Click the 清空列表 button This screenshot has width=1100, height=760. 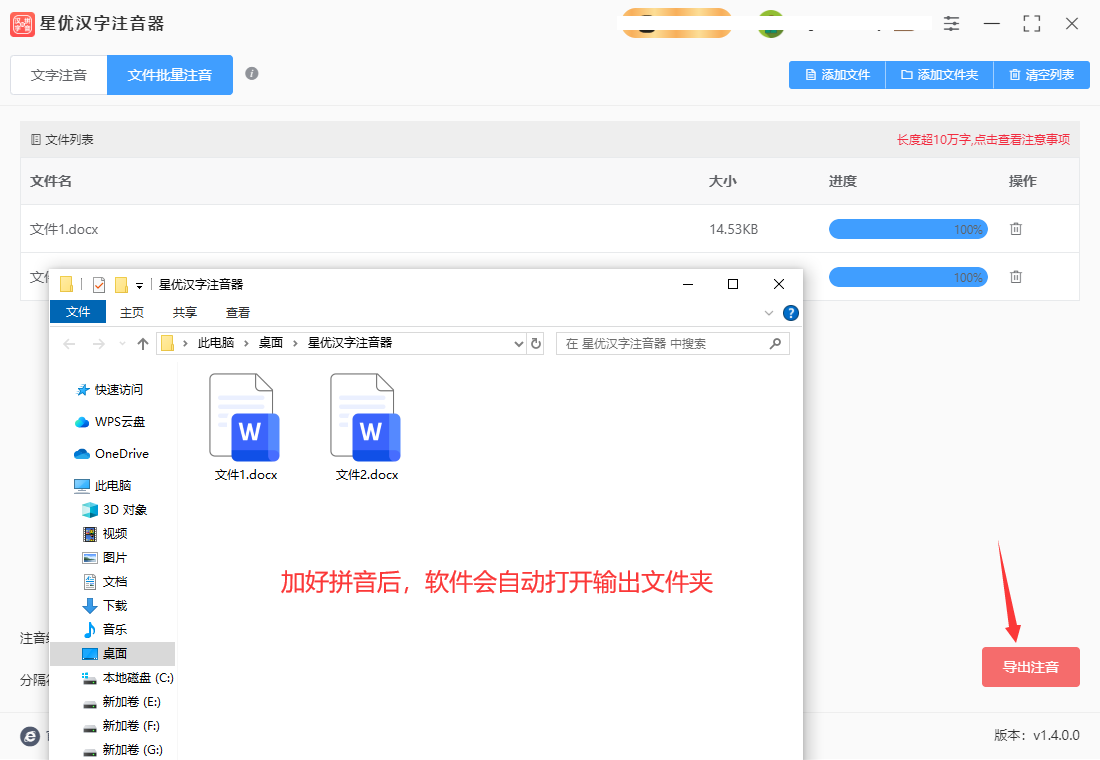tap(1042, 75)
